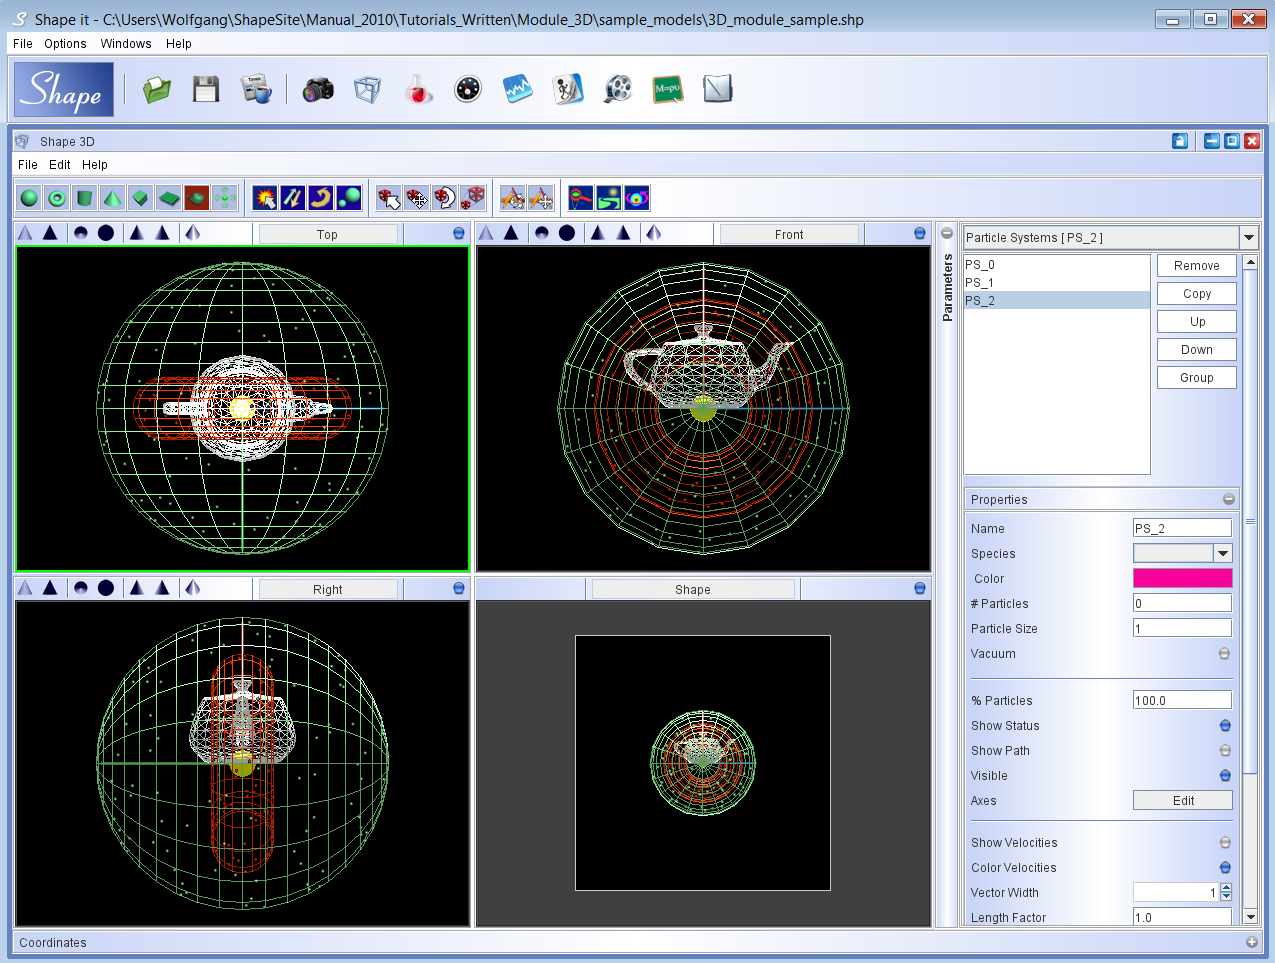The image size is (1275, 963).
Task: Move the particle system Up
Action: pos(1197,322)
